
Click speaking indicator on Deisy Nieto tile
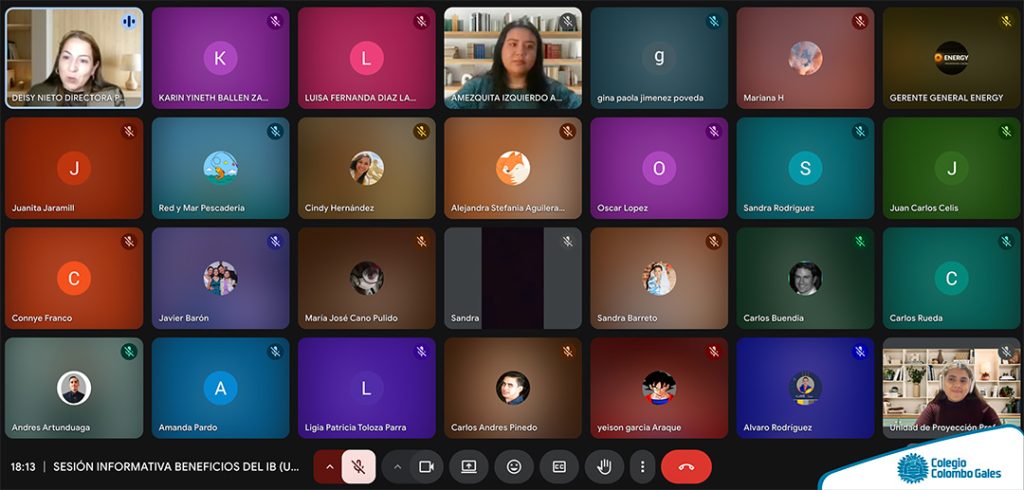129,22
